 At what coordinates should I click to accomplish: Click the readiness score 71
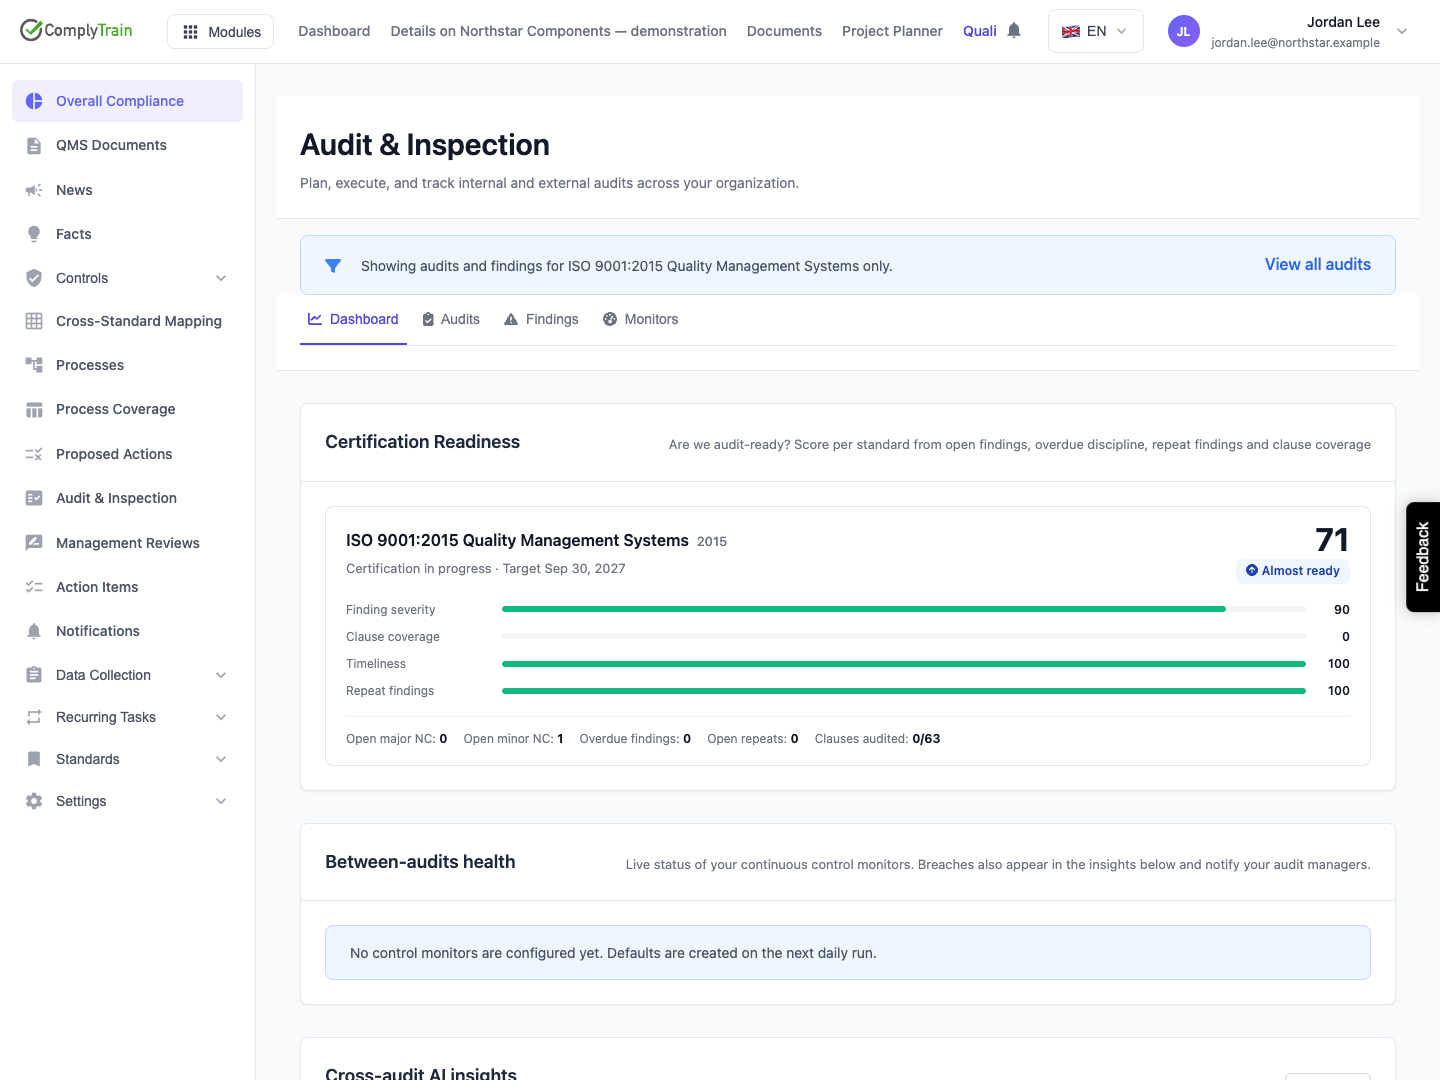(1332, 540)
